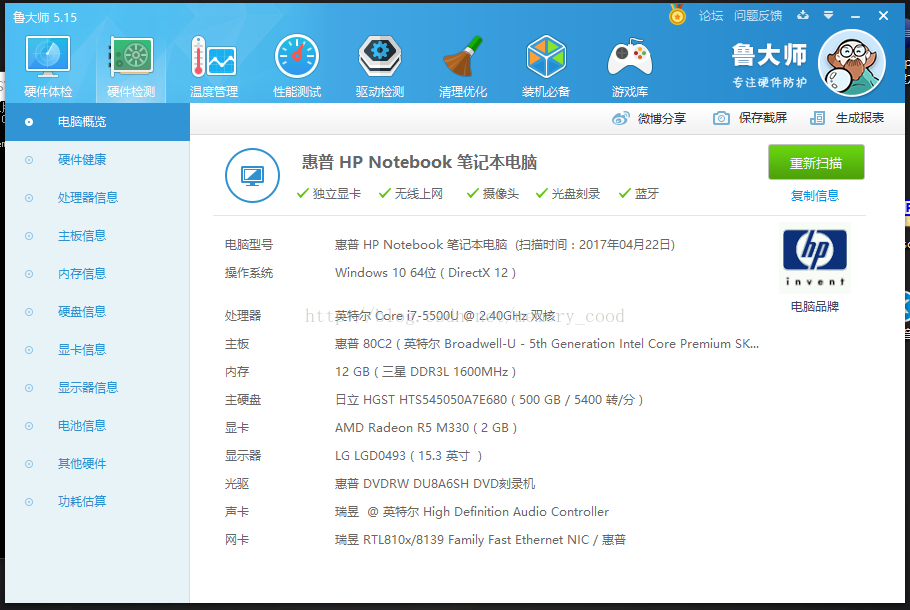Click the gold medal icon in title bar
Image resolution: width=910 pixels, height=610 pixels.
click(677, 15)
